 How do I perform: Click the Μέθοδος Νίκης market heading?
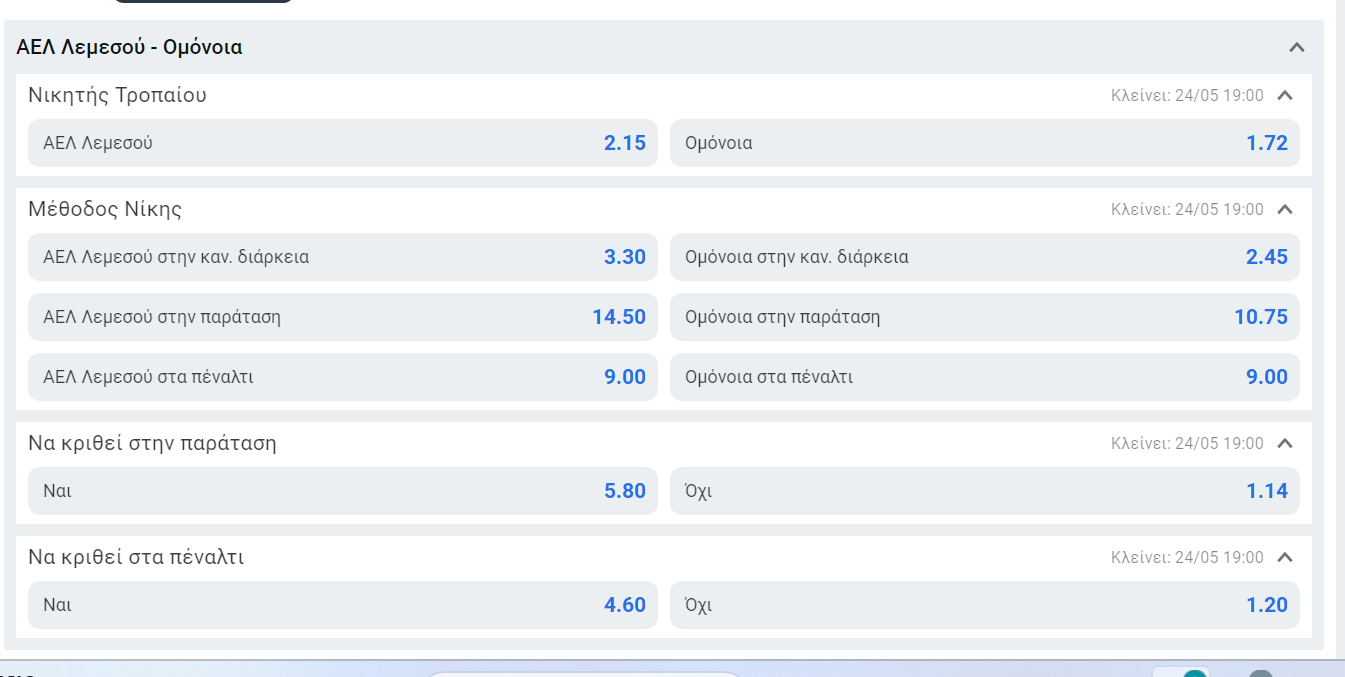click(105, 210)
